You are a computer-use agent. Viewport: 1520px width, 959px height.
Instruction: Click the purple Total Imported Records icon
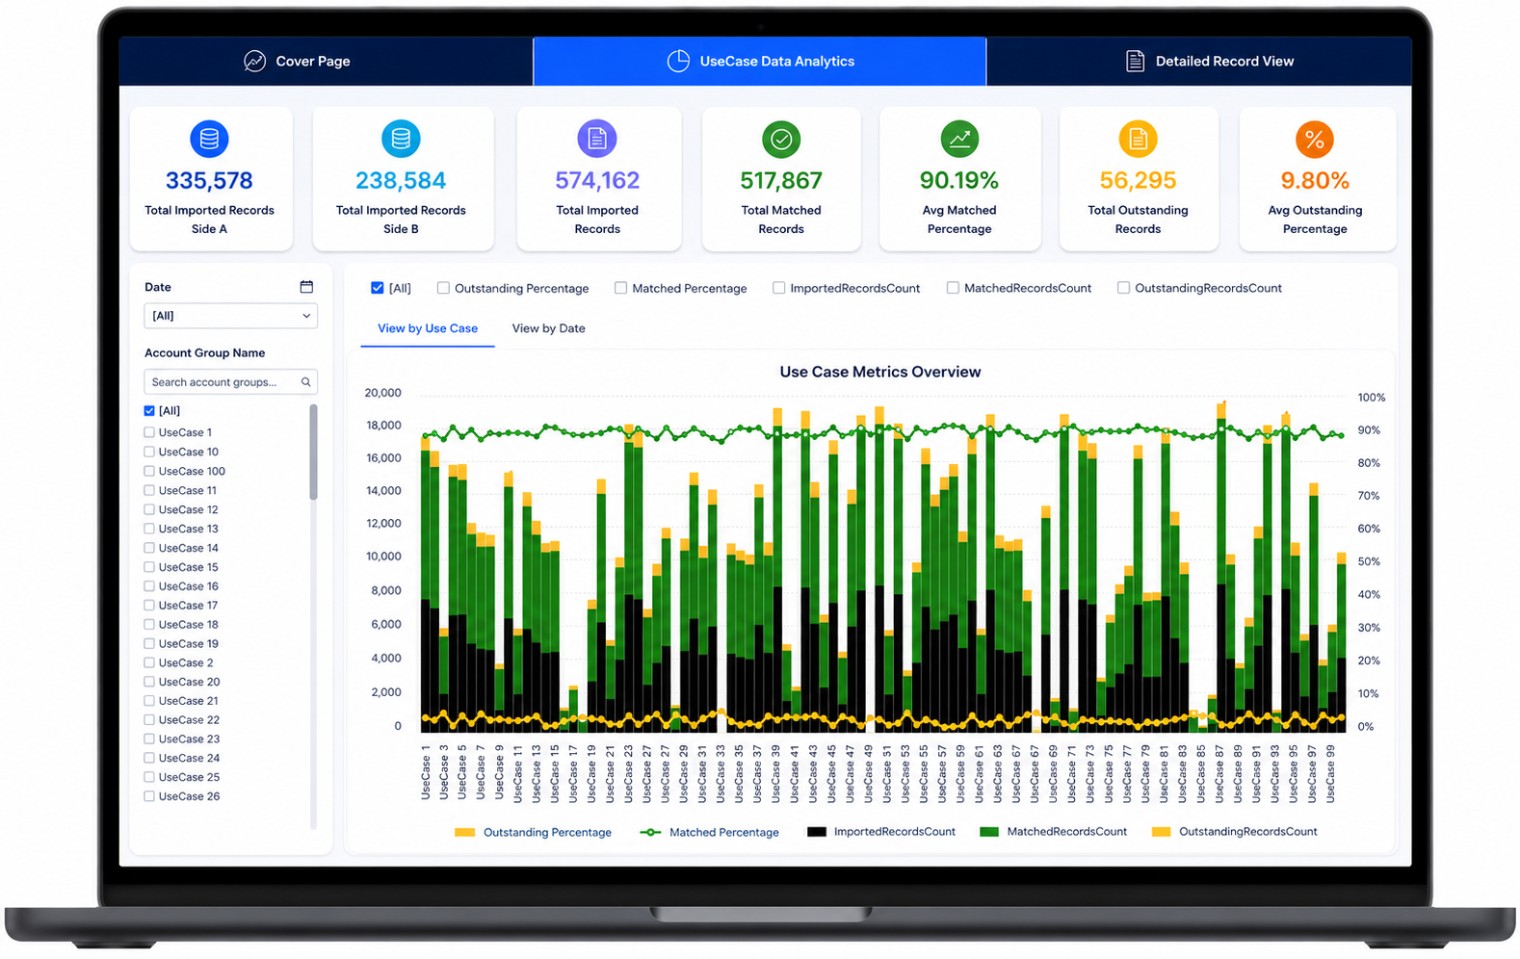point(597,139)
